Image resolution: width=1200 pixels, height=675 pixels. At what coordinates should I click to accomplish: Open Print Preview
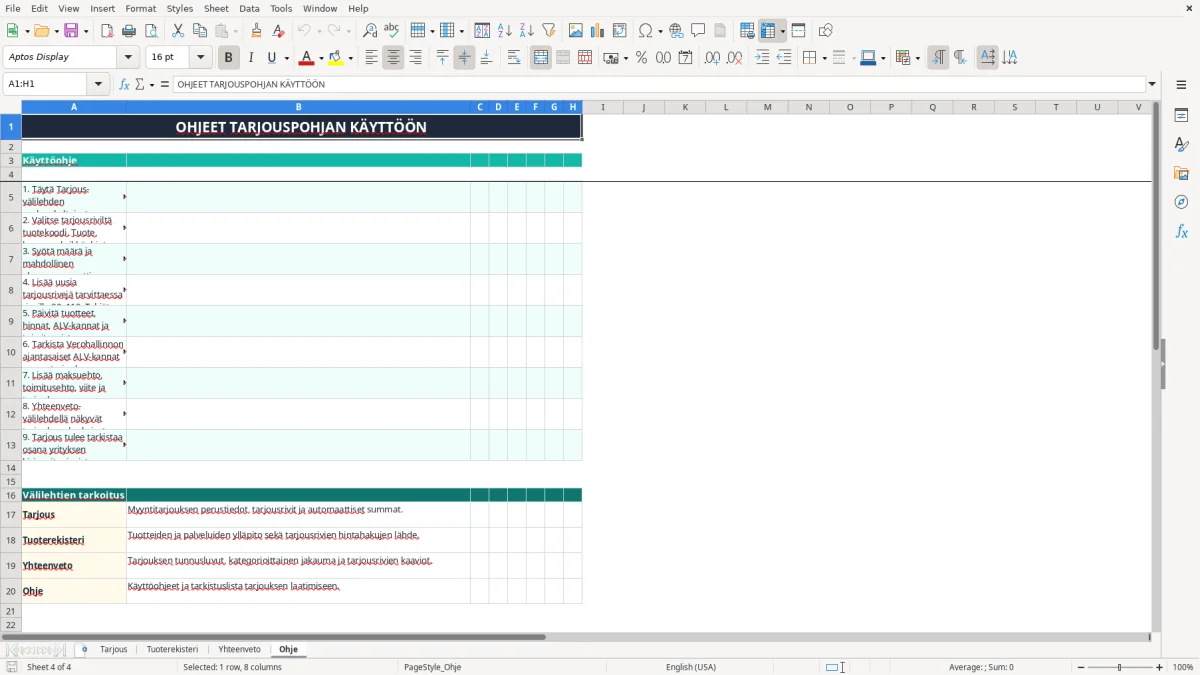pos(150,31)
